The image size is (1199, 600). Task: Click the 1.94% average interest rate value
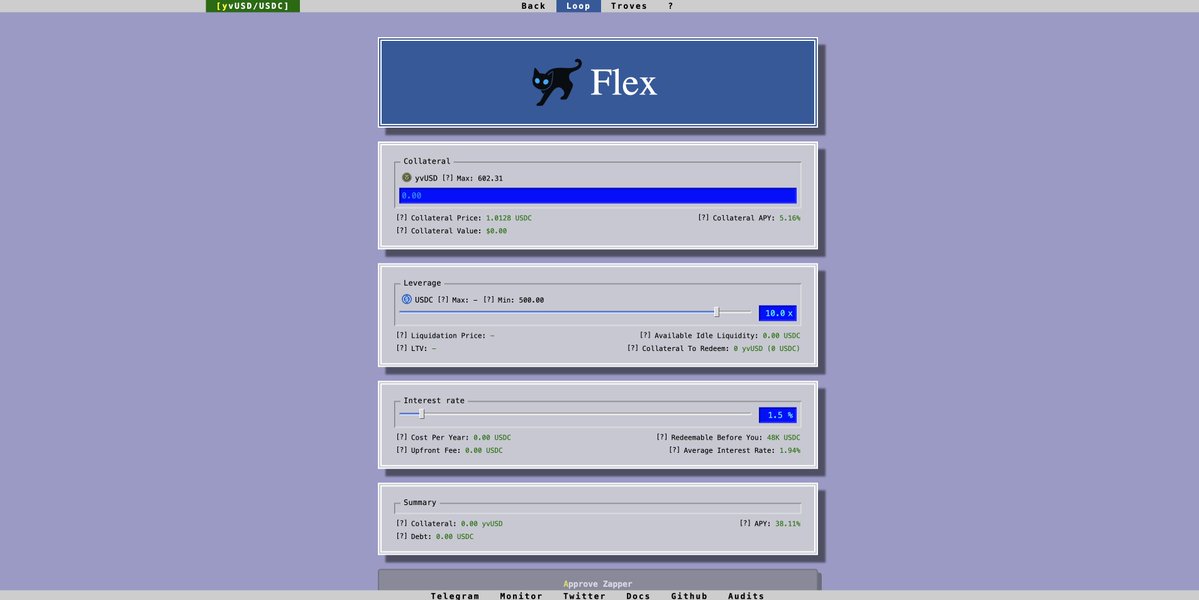pyautogui.click(x=790, y=450)
